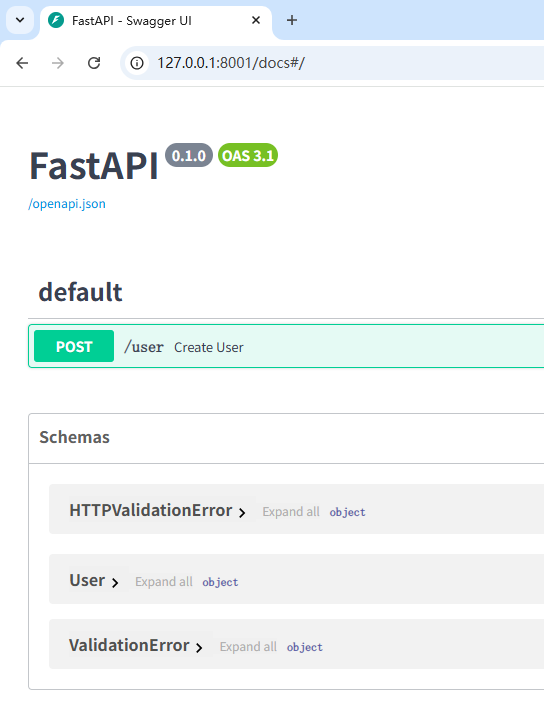The width and height of the screenshot is (544, 707).
Task: Click the green POST method button
Action: tap(74, 346)
